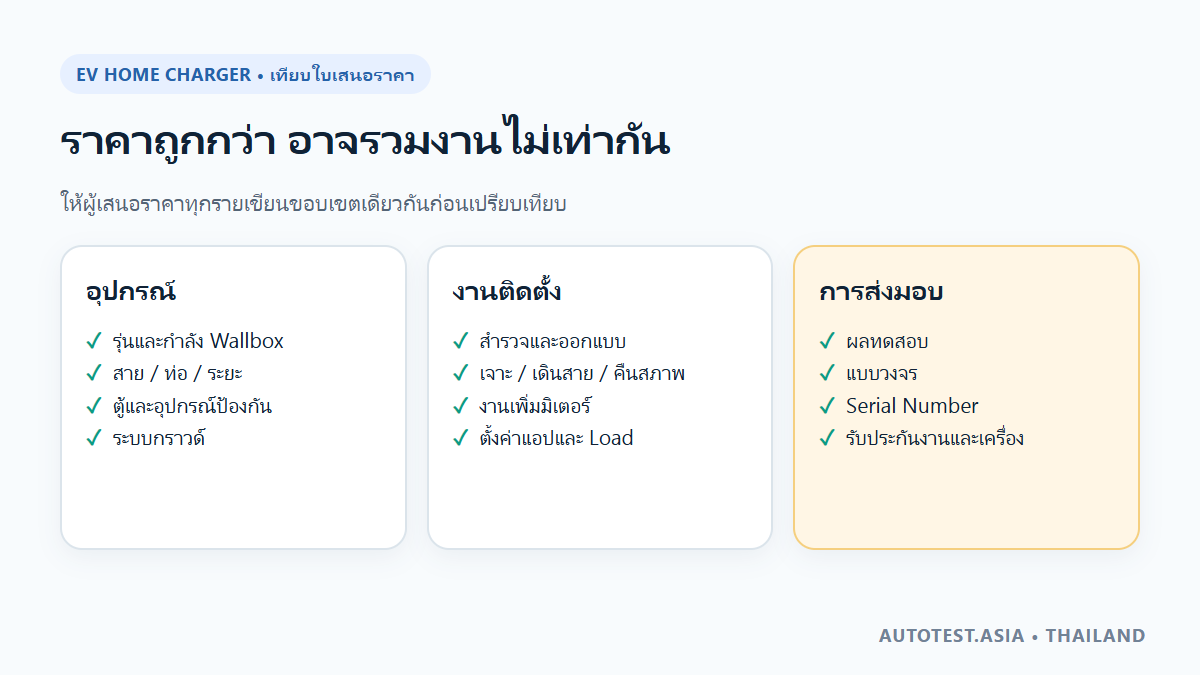Click the subtitle about ผู้เสนอราคาทุกราย
Screen dimensions: 1200x675
point(314,204)
